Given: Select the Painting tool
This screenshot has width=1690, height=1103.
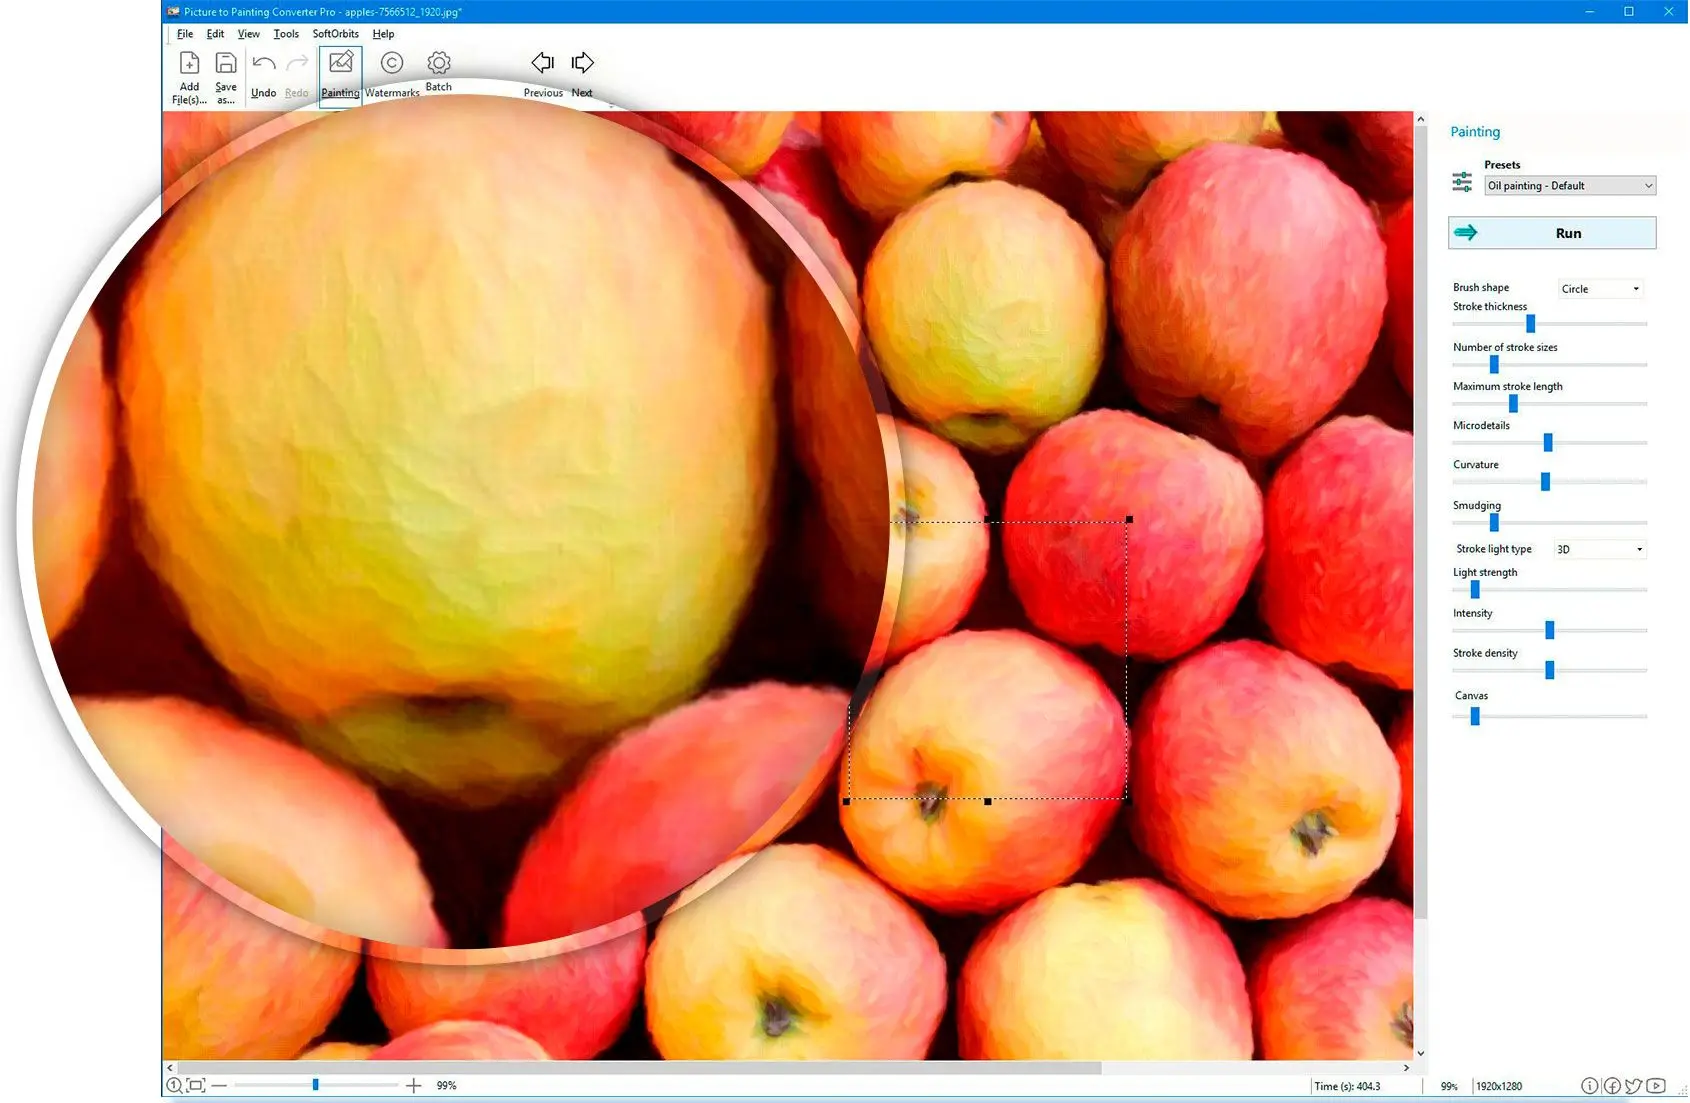Looking at the screenshot, I should click(x=341, y=75).
